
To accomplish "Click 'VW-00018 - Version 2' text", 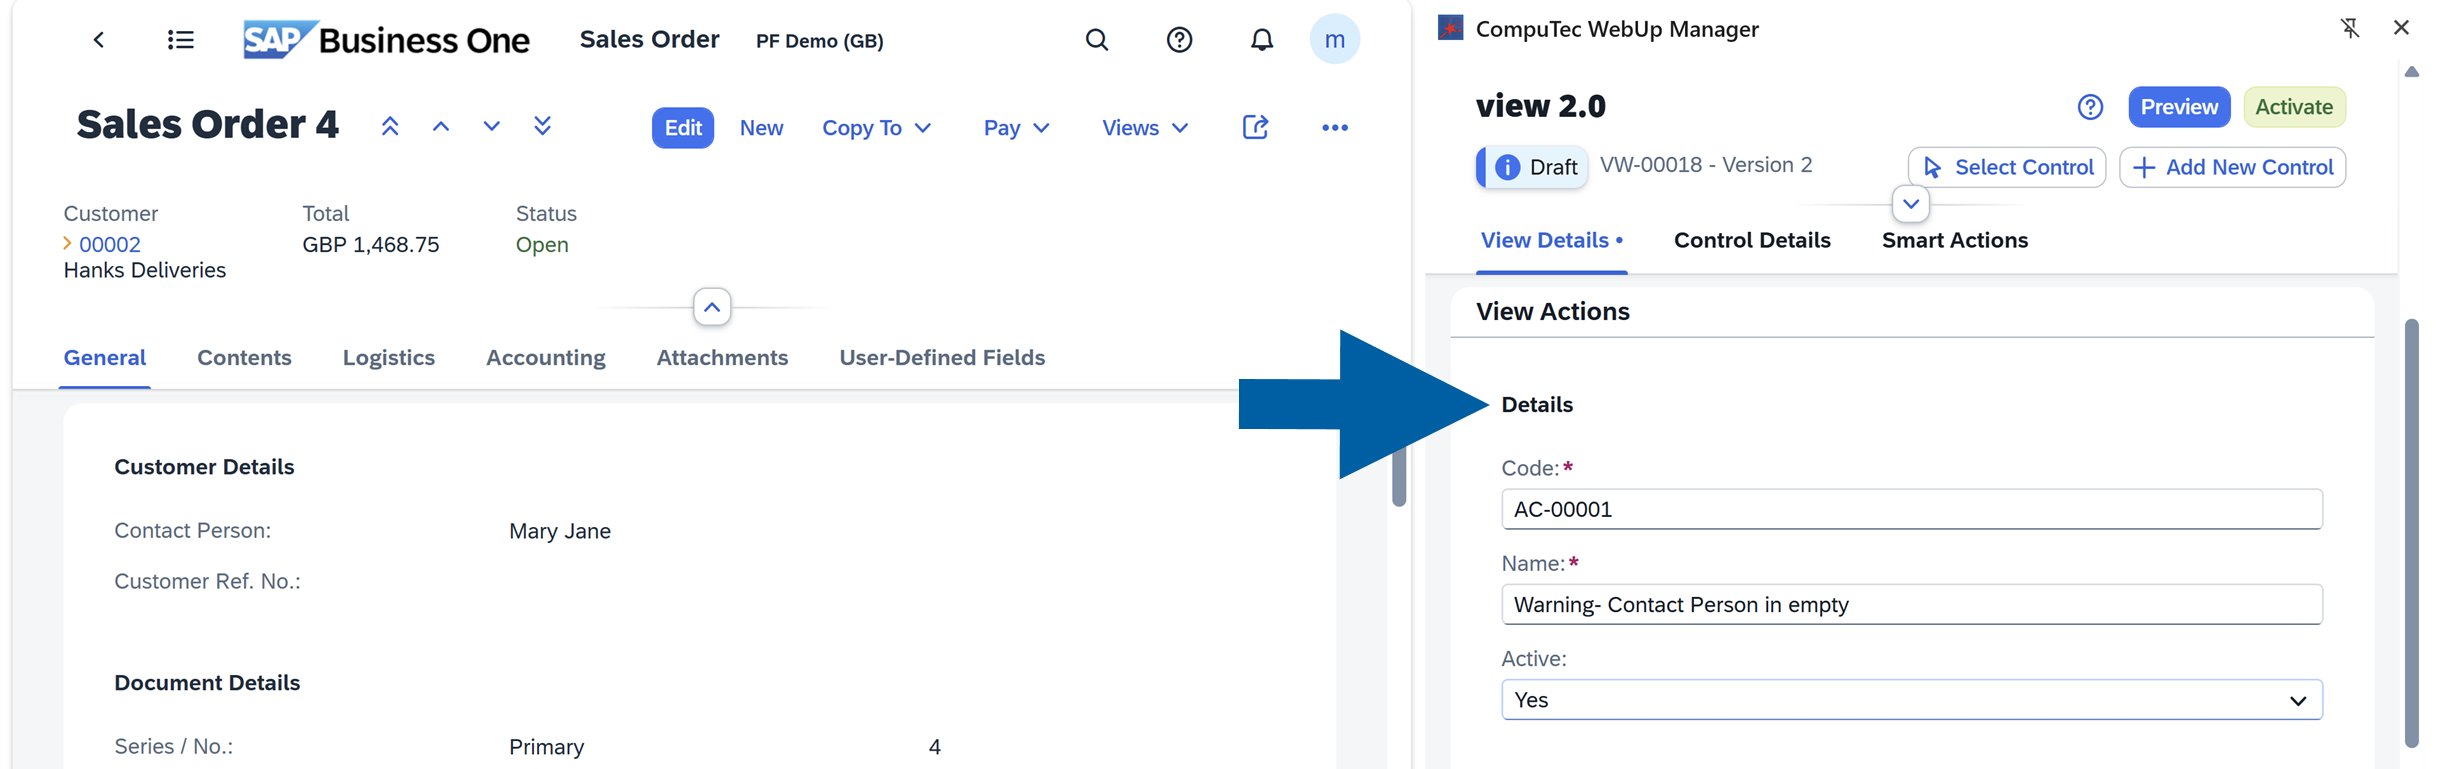I will [x=1706, y=165].
